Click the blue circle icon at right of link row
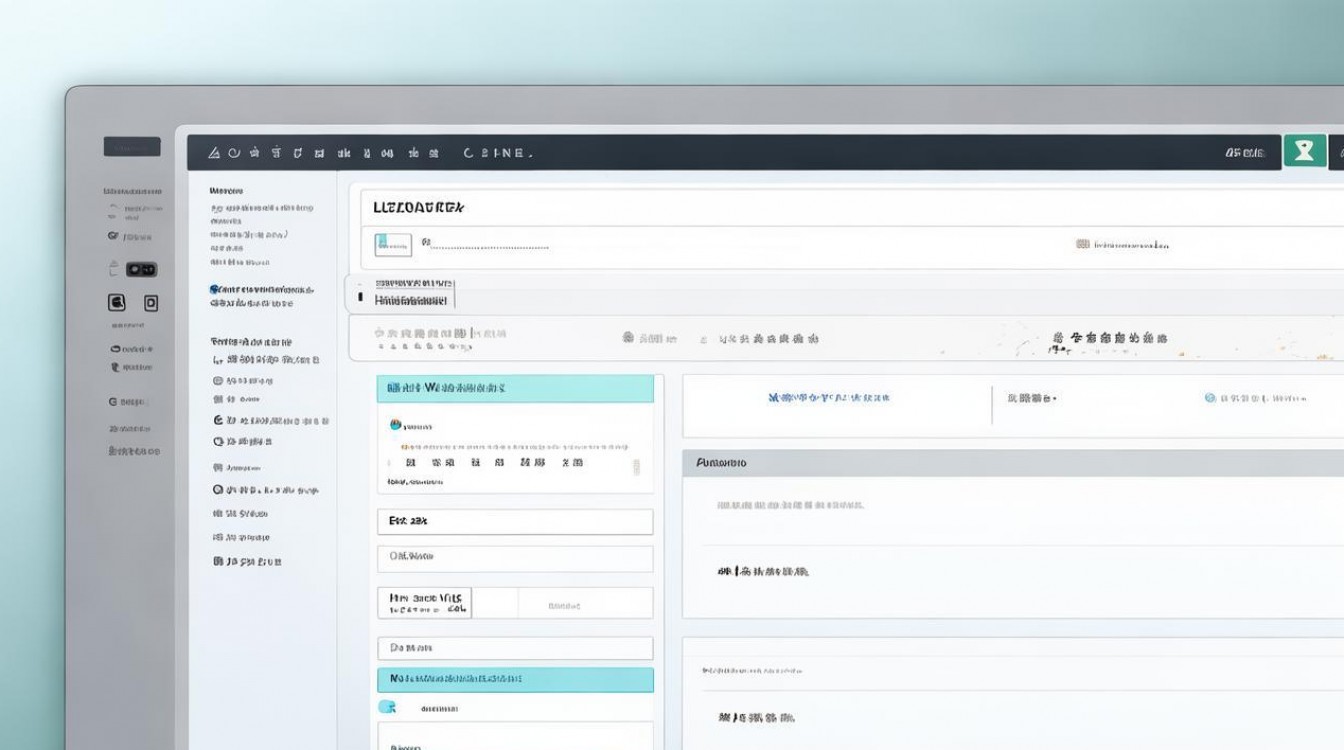1344x750 pixels. 1210,398
